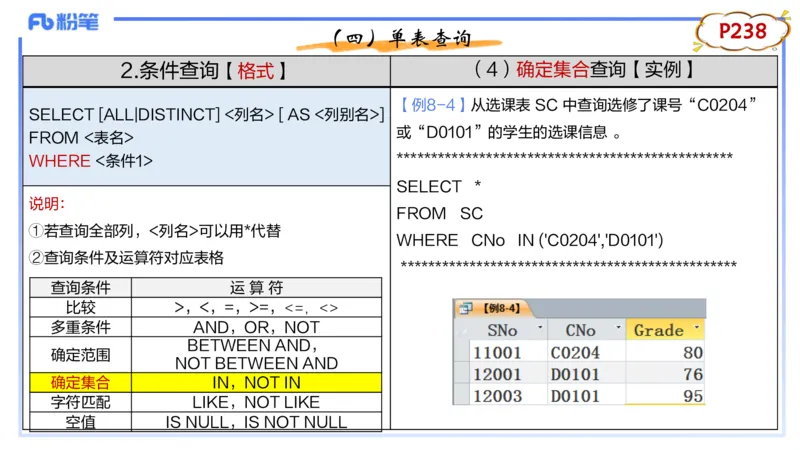Viewport: 800px width, 450px height.
Task: Click the Grade column header
Action: 665,330
